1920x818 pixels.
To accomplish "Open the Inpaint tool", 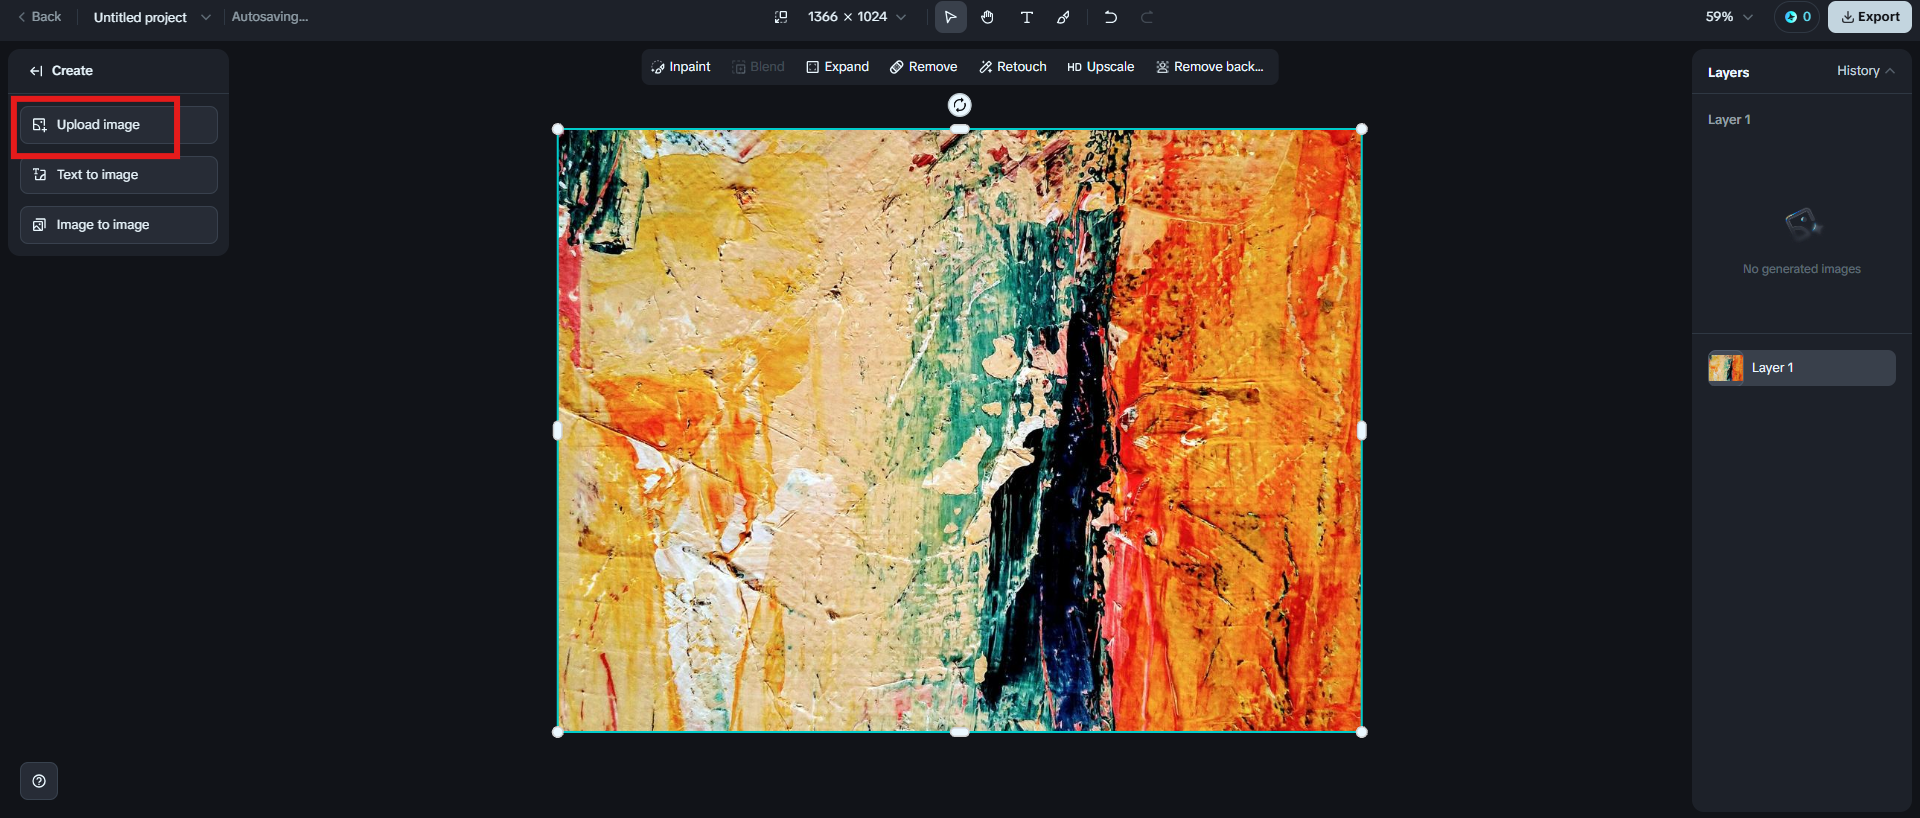I will point(681,67).
